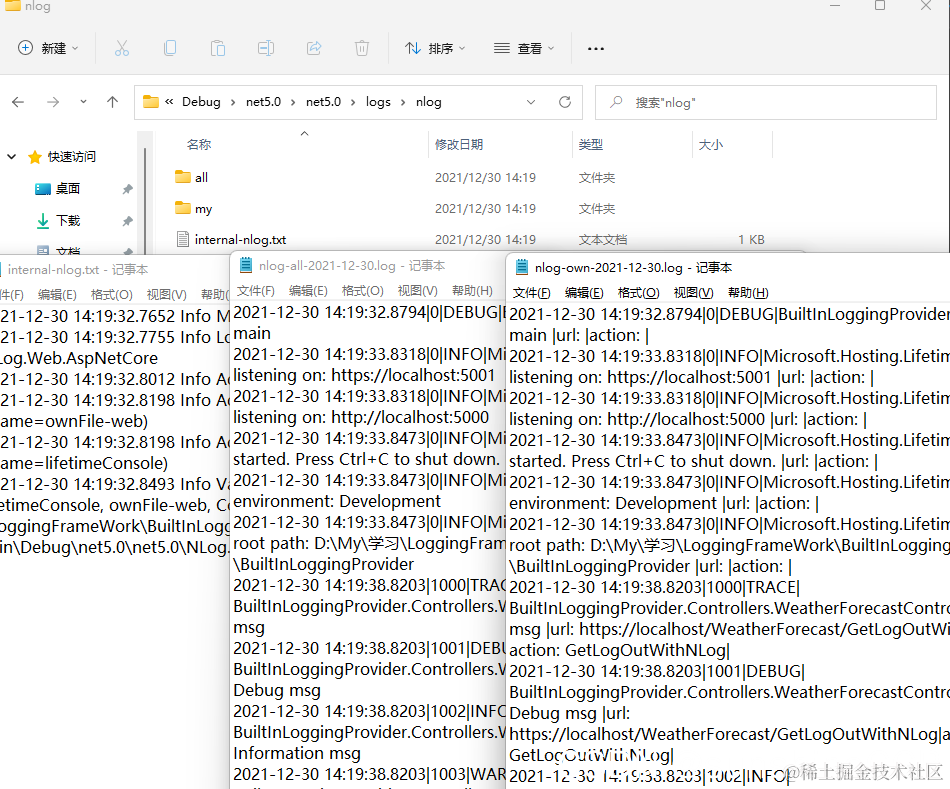Click the nlog folder icon in Explorer title bar
Image resolution: width=950 pixels, height=789 pixels.
tap(12, 5)
